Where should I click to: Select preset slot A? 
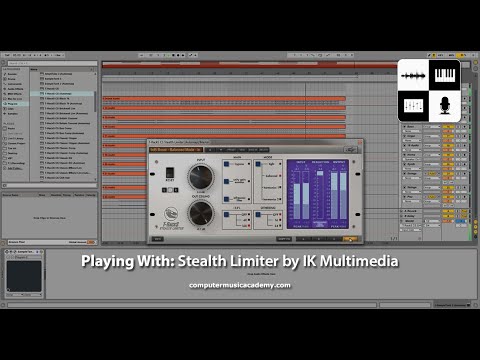pos(303,239)
